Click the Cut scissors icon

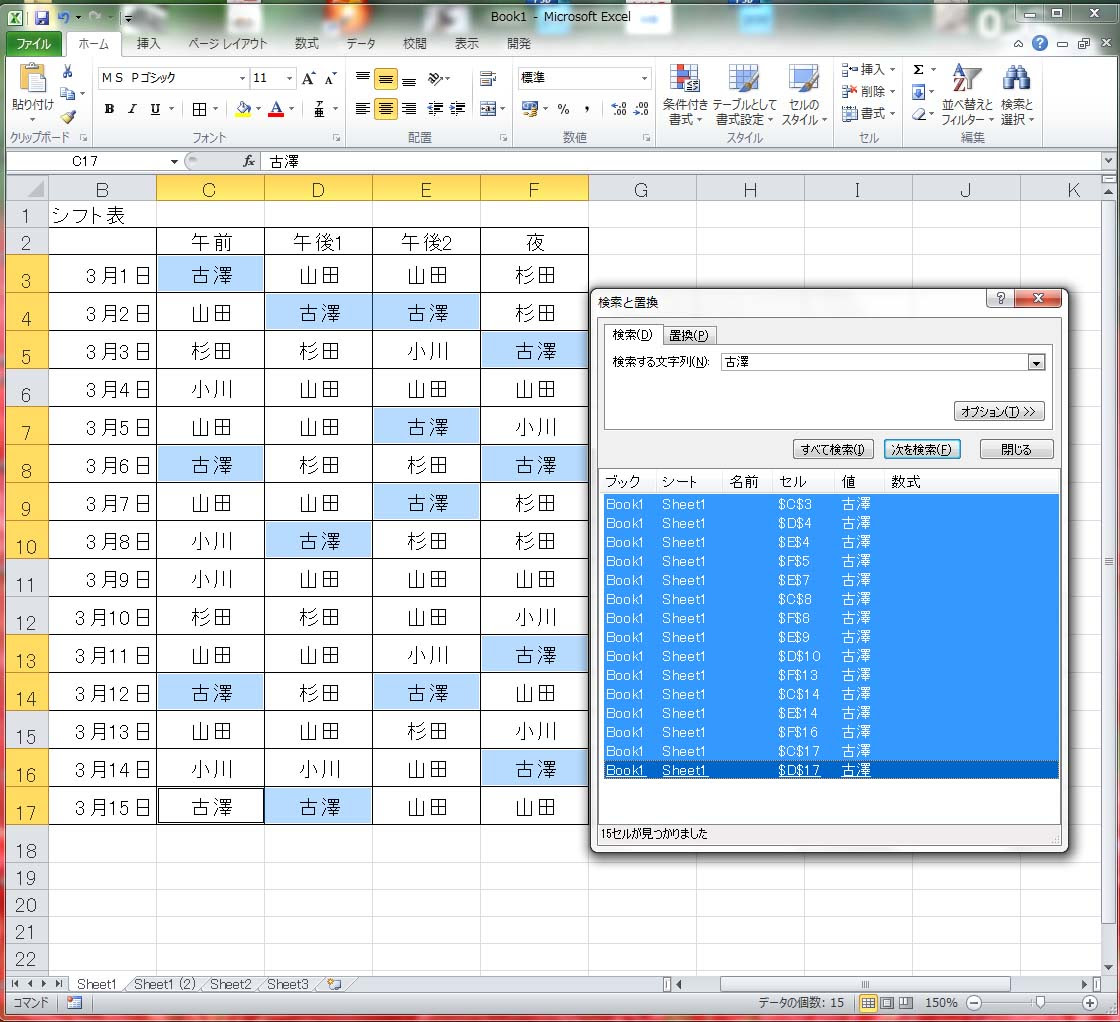pyautogui.click(x=68, y=71)
